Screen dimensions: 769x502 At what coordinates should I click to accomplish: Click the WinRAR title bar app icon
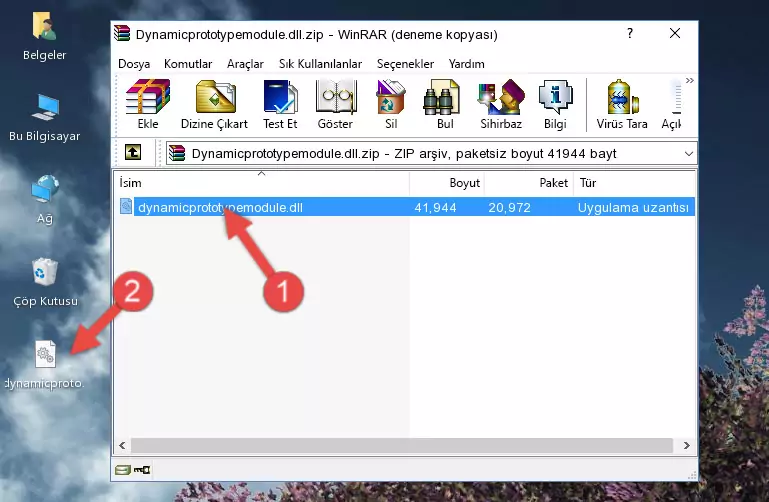click(122, 34)
